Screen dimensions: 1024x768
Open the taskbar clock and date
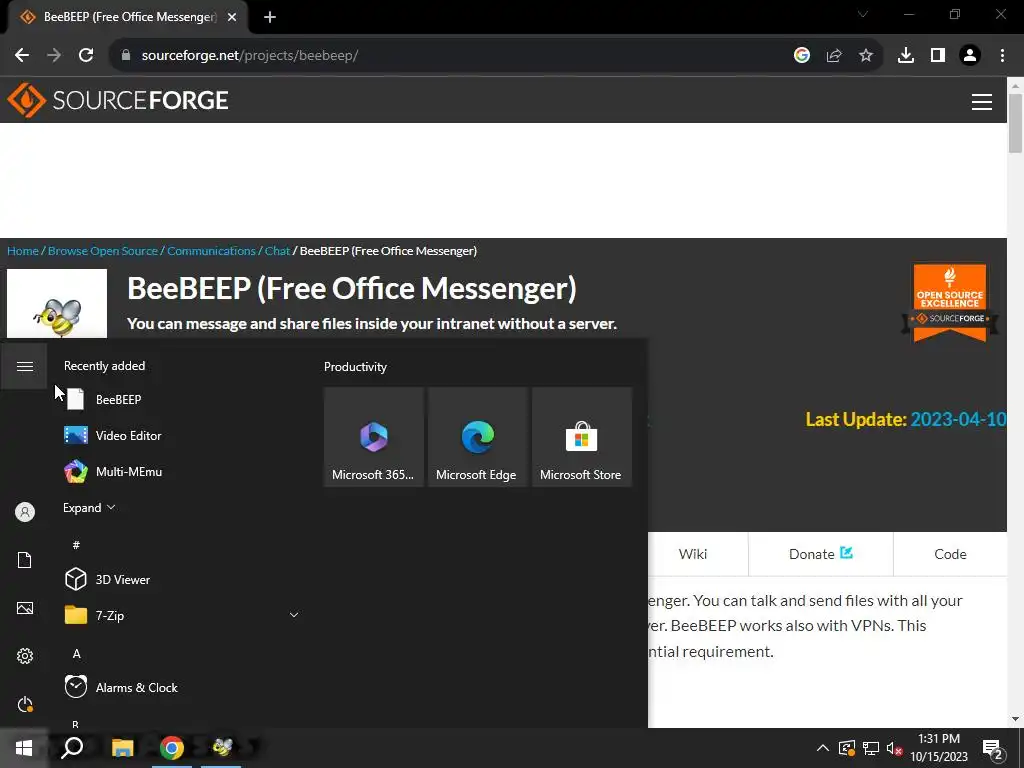[939, 748]
